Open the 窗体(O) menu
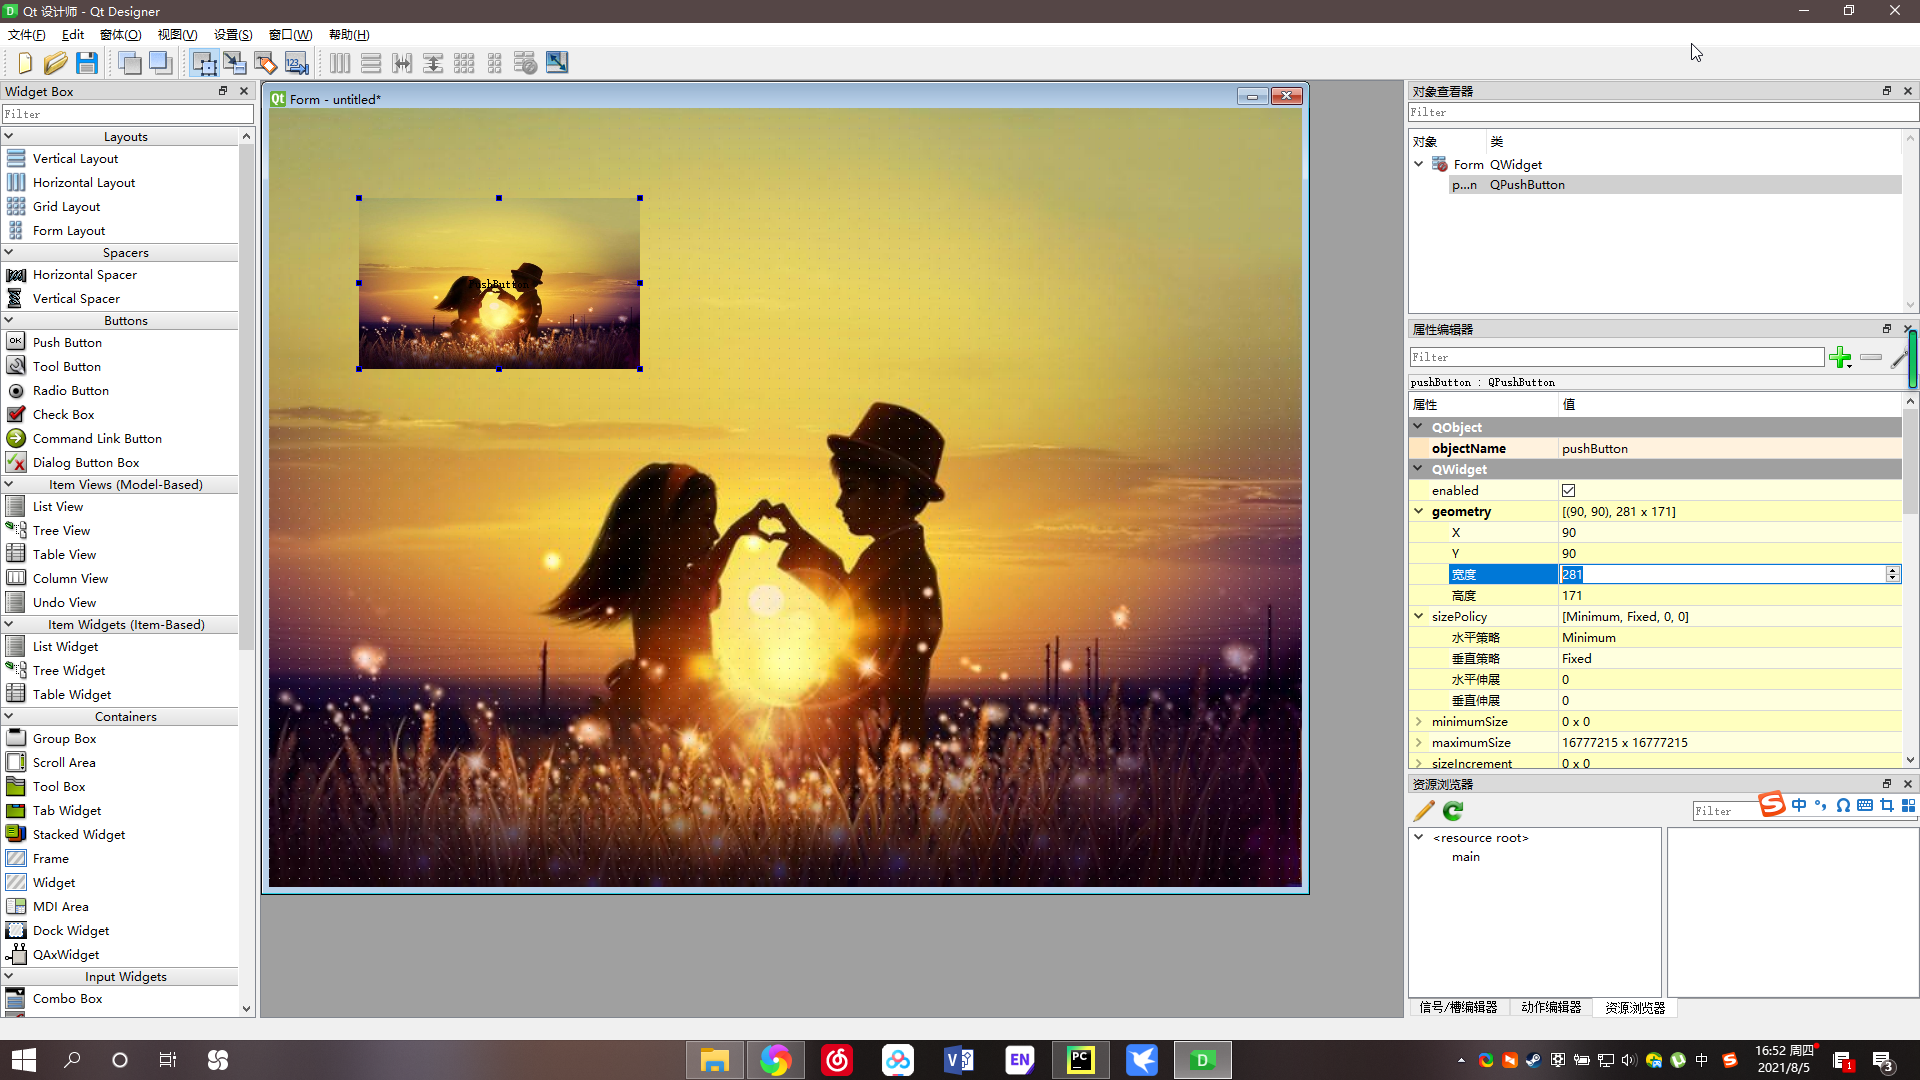The width and height of the screenshot is (1920, 1080). click(120, 35)
